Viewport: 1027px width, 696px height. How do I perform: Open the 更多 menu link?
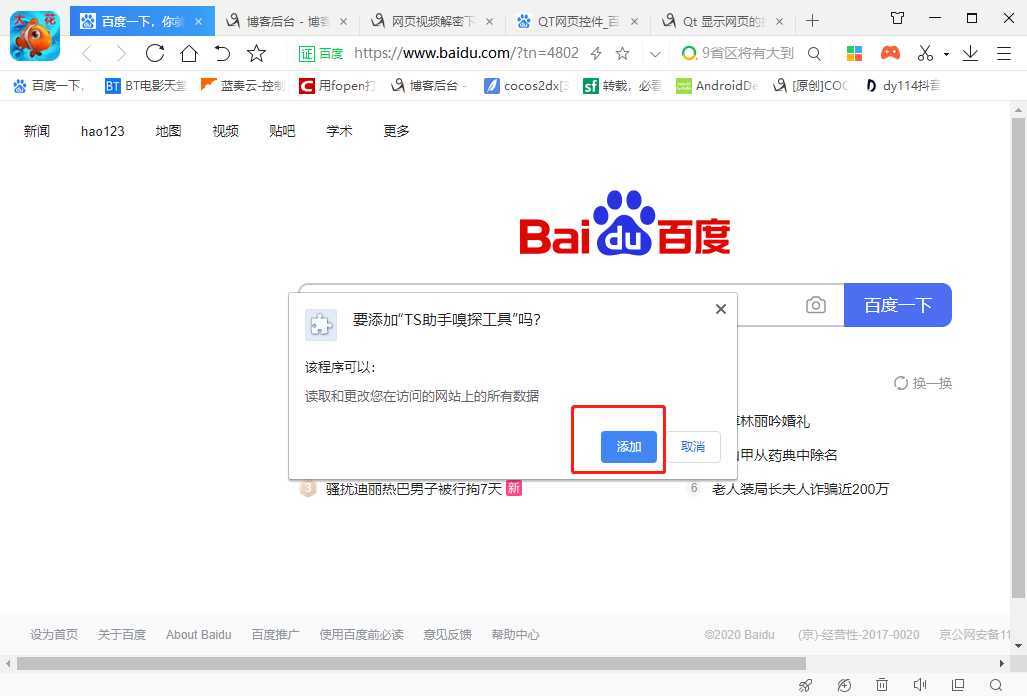coord(396,131)
